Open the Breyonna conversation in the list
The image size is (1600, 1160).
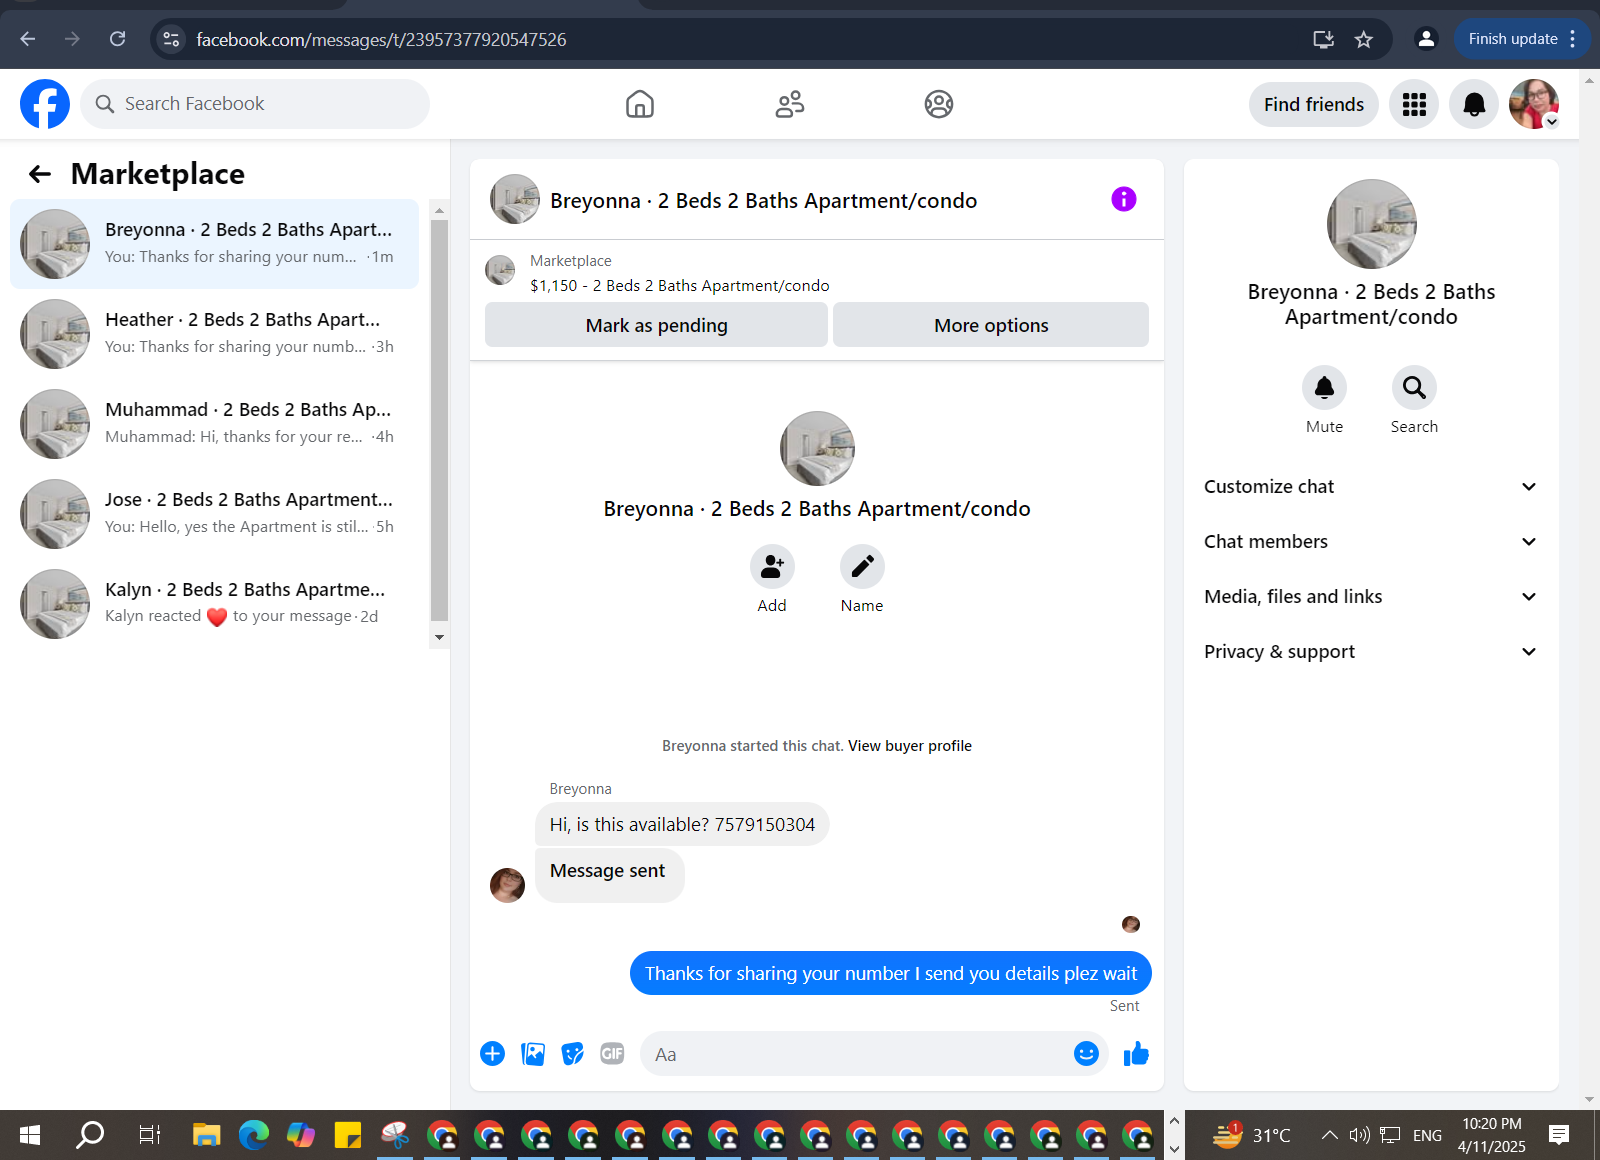point(215,244)
